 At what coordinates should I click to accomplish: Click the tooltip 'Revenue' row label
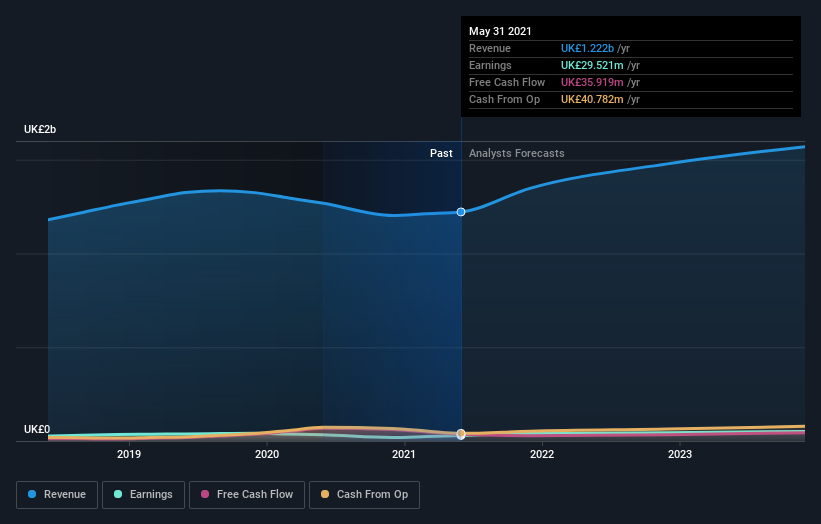(490, 48)
